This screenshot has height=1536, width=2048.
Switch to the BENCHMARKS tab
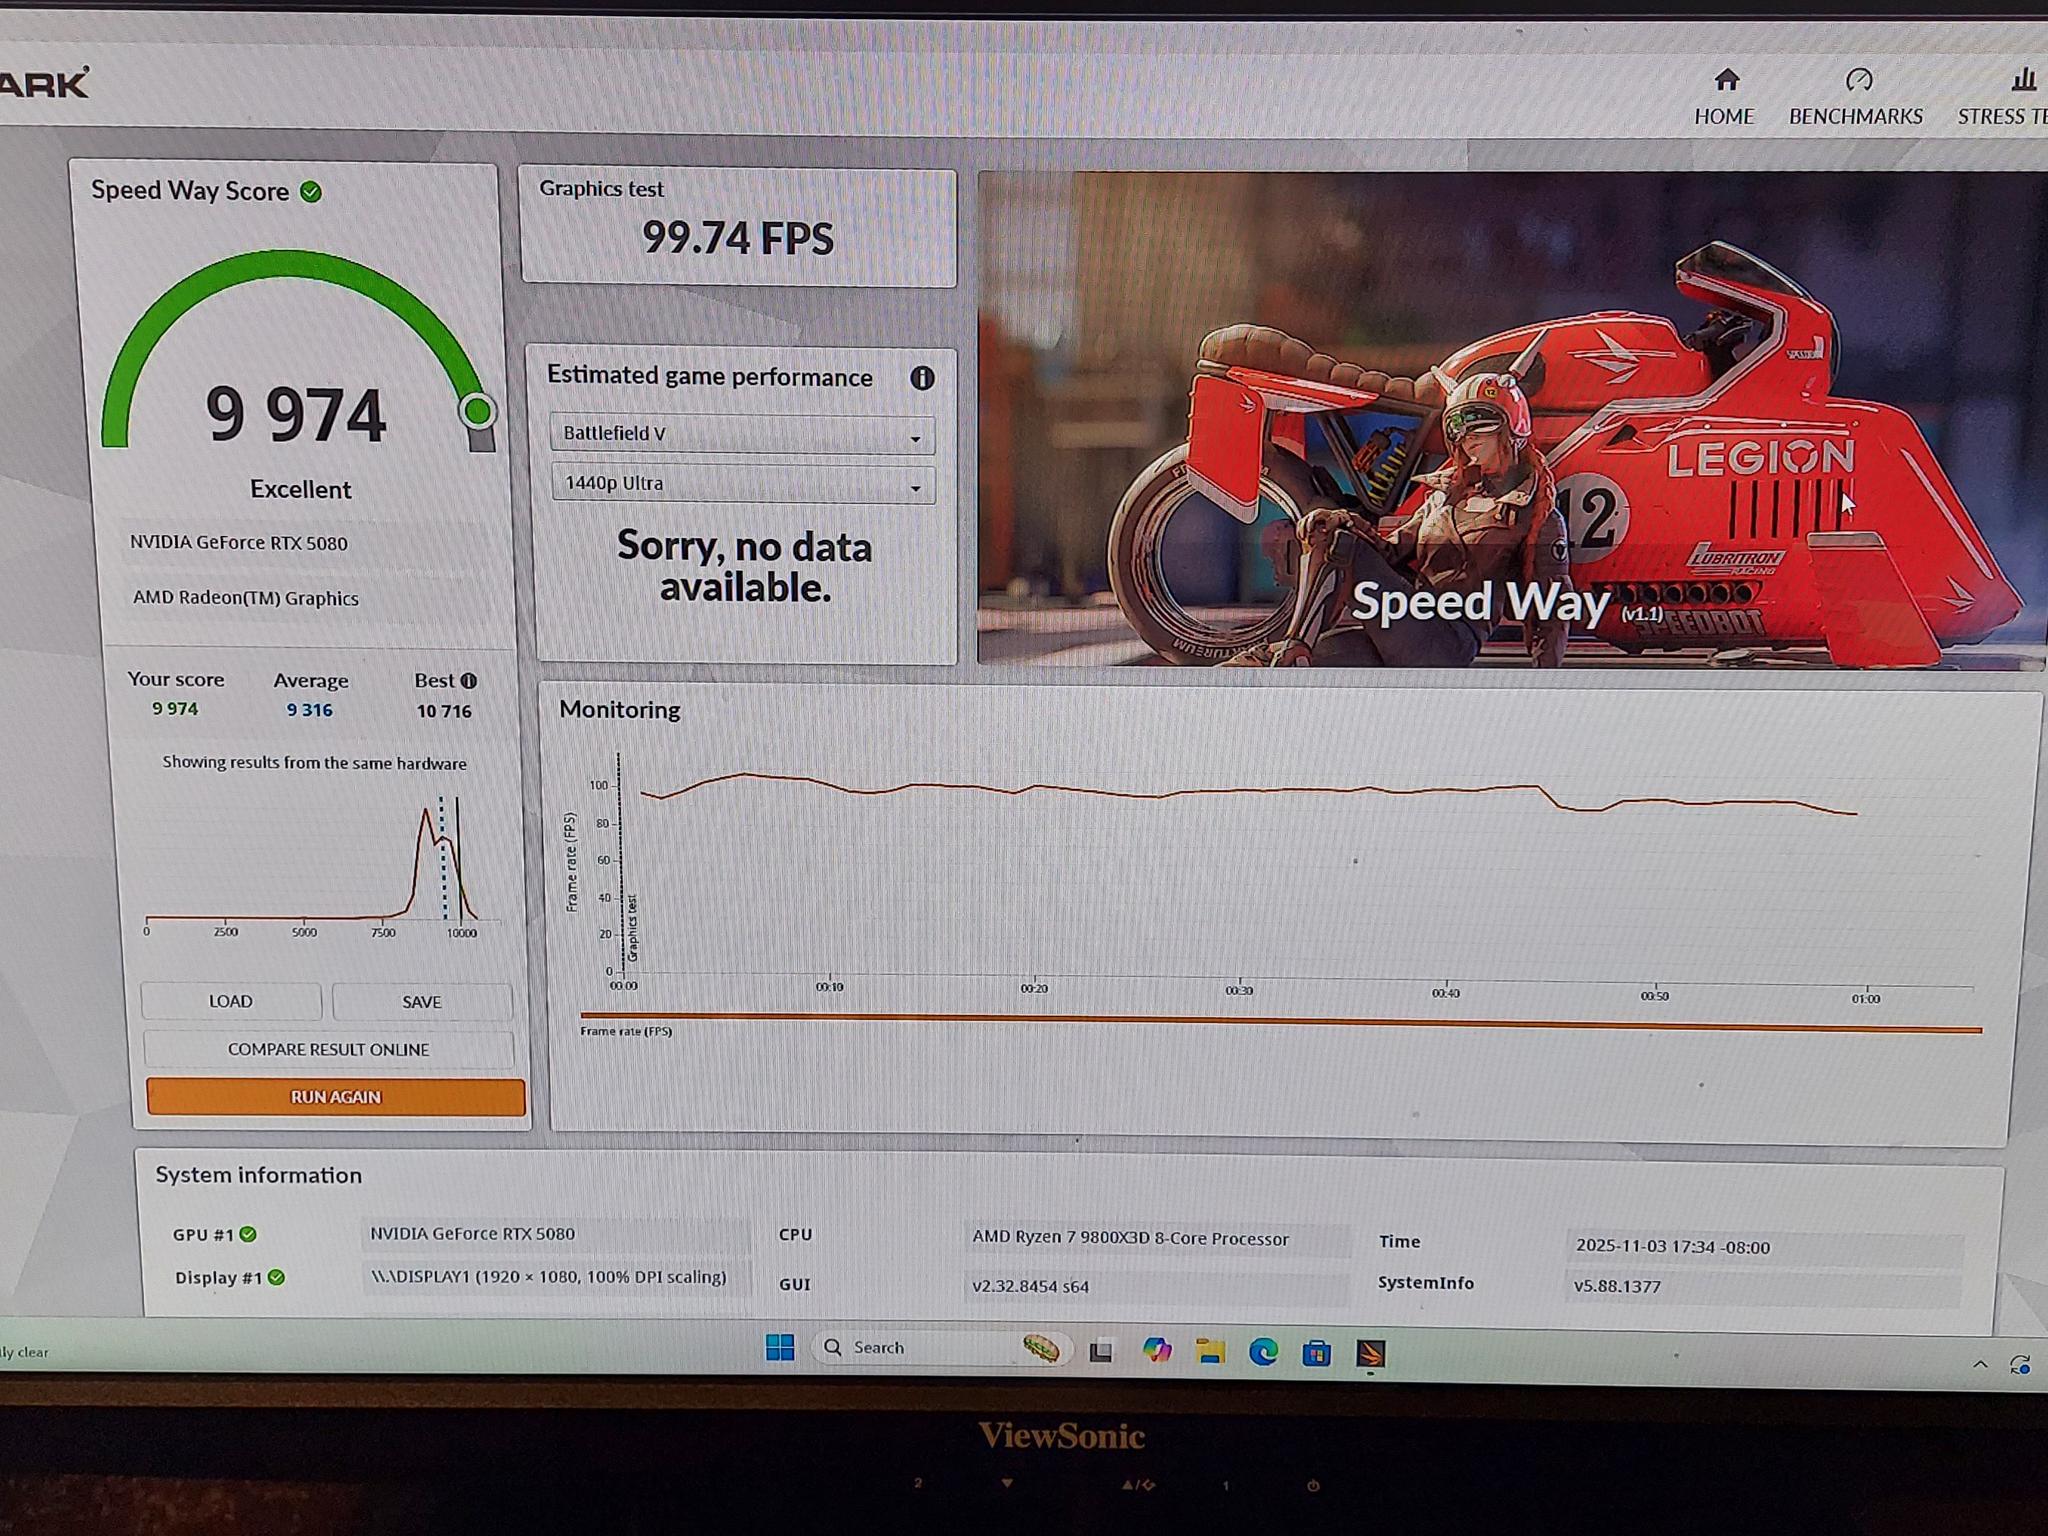(x=1856, y=97)
